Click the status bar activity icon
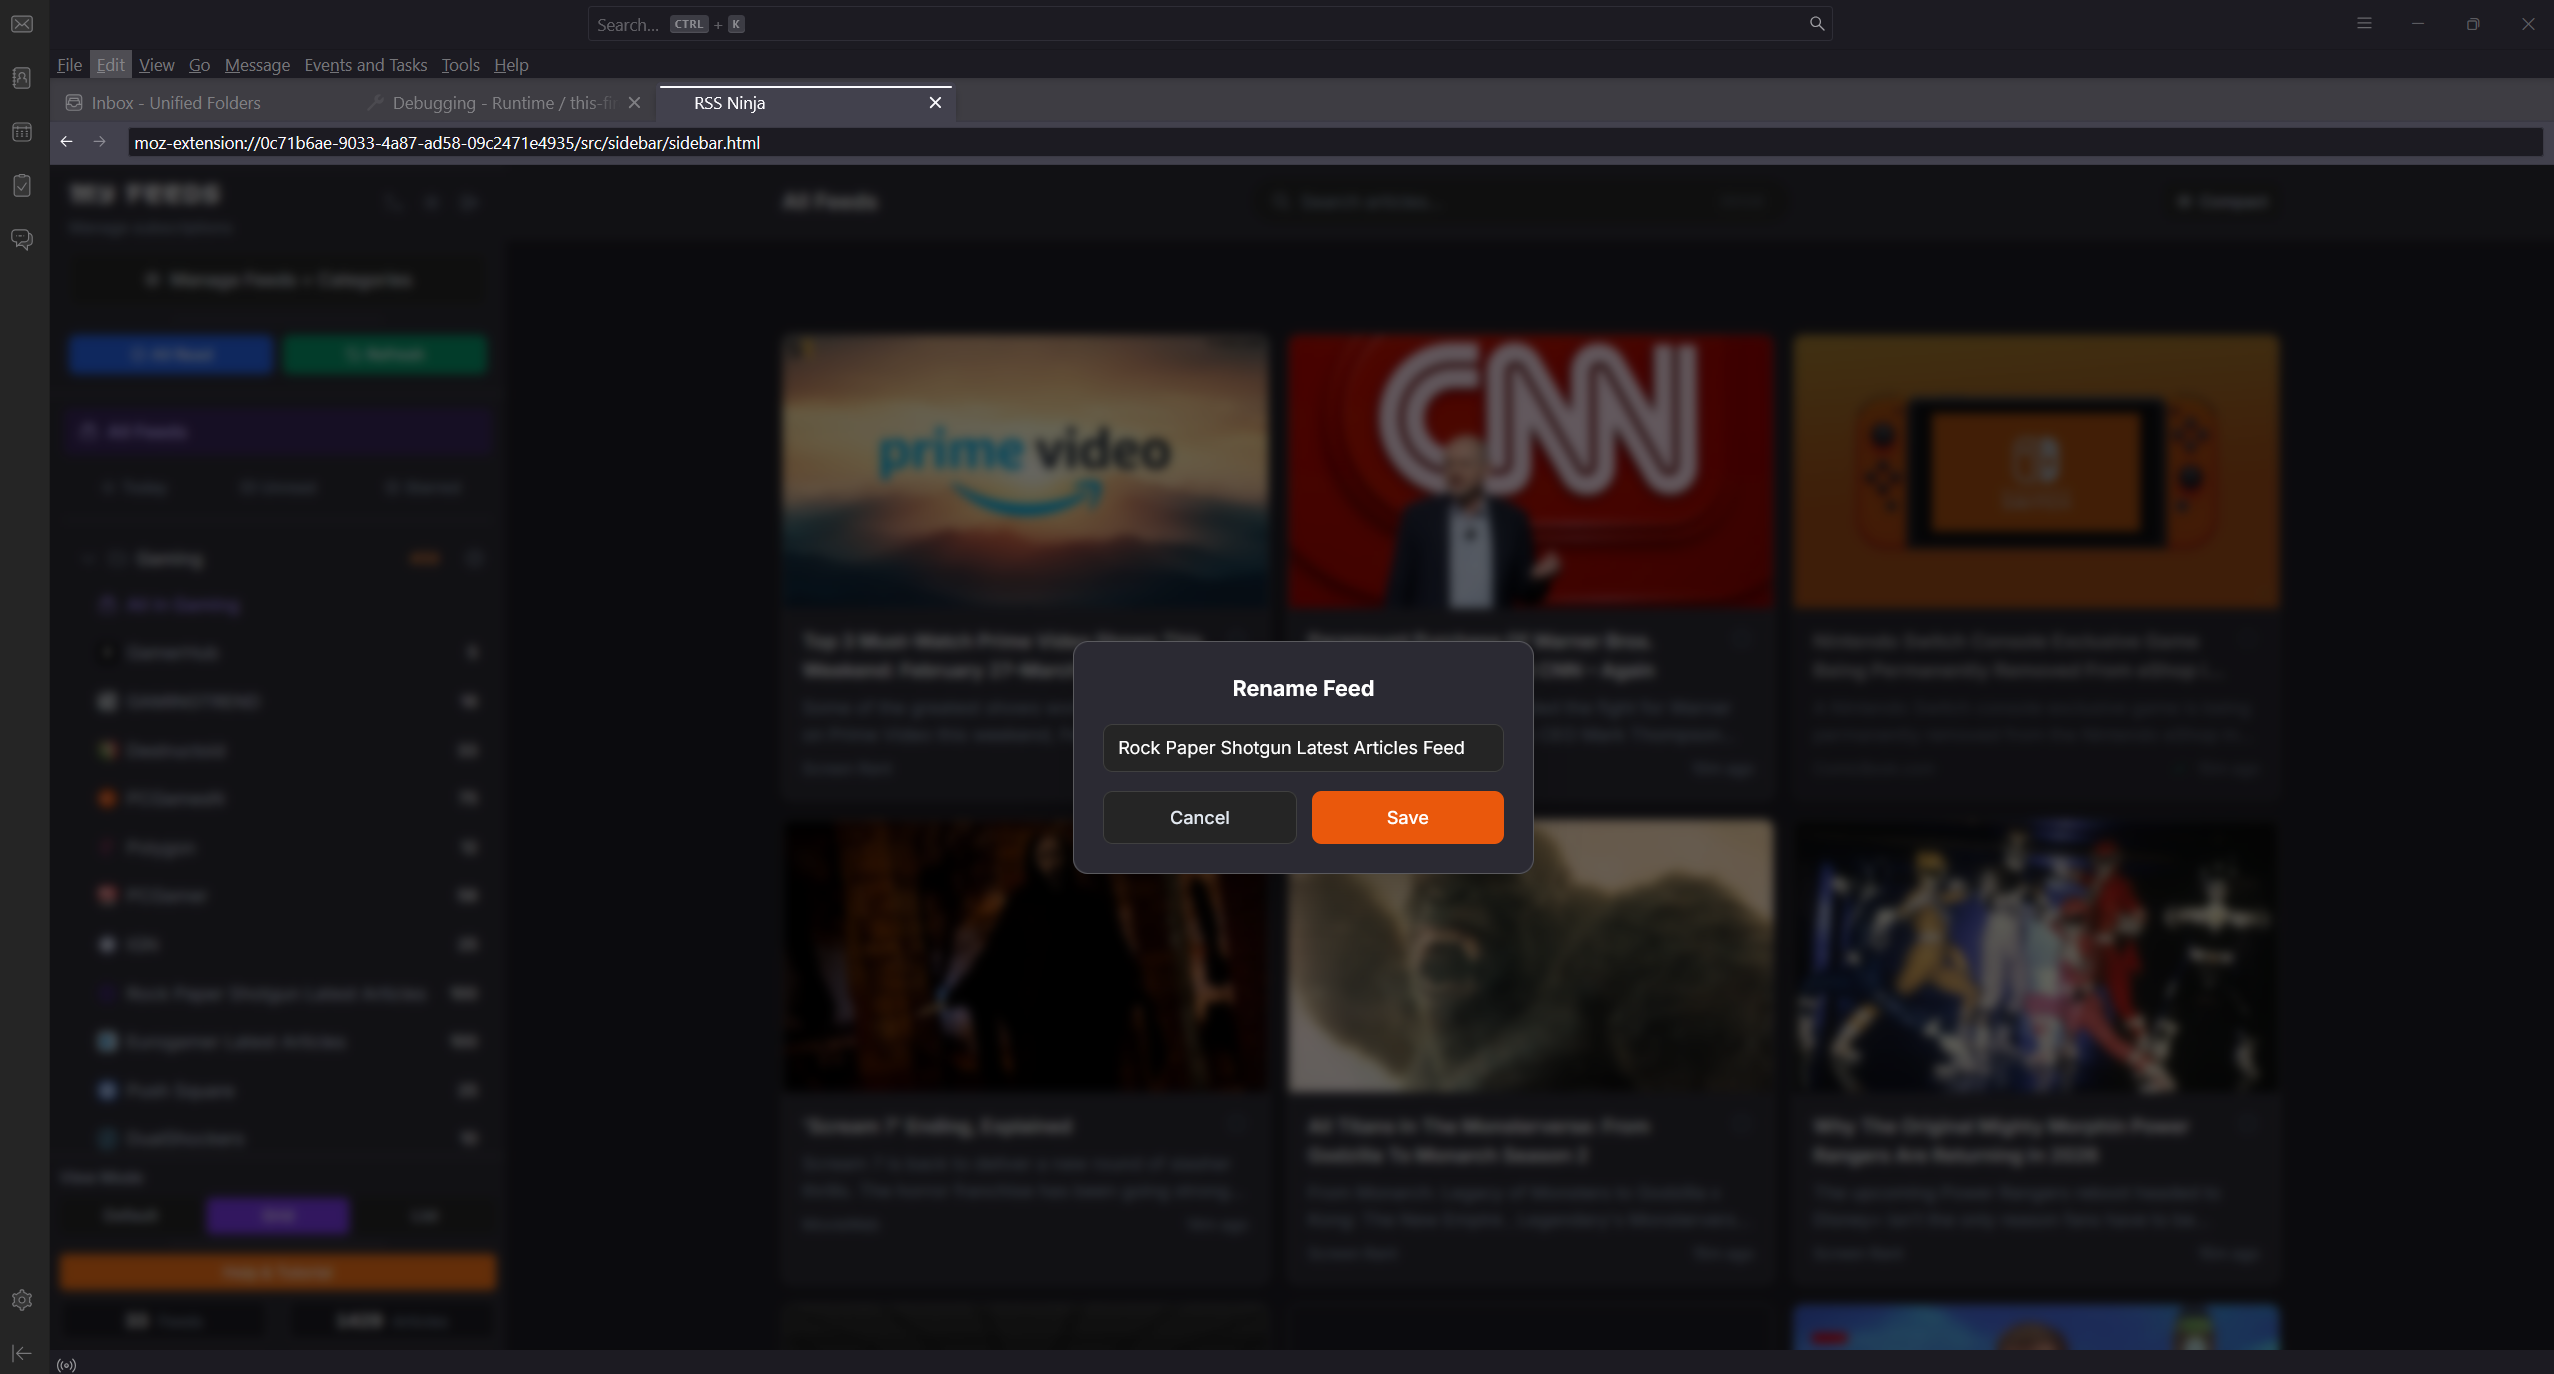The image size is (2554, 1374). tap(67, 1365)
